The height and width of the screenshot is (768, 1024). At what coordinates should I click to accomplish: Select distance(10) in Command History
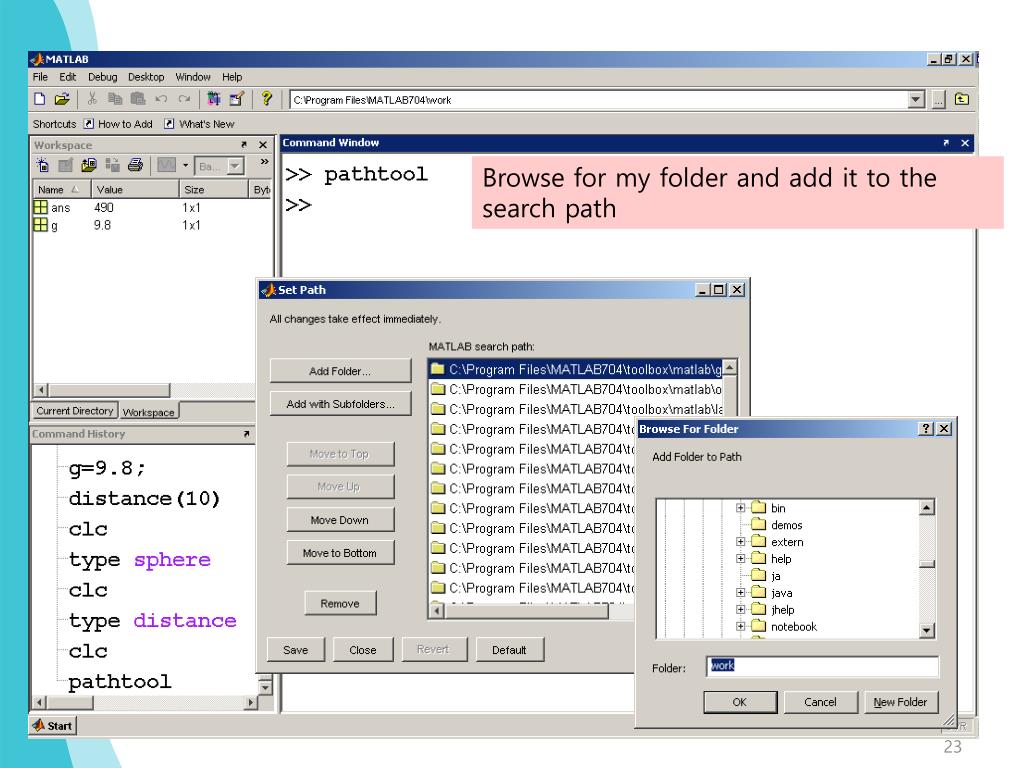click(x=144, y=499)
